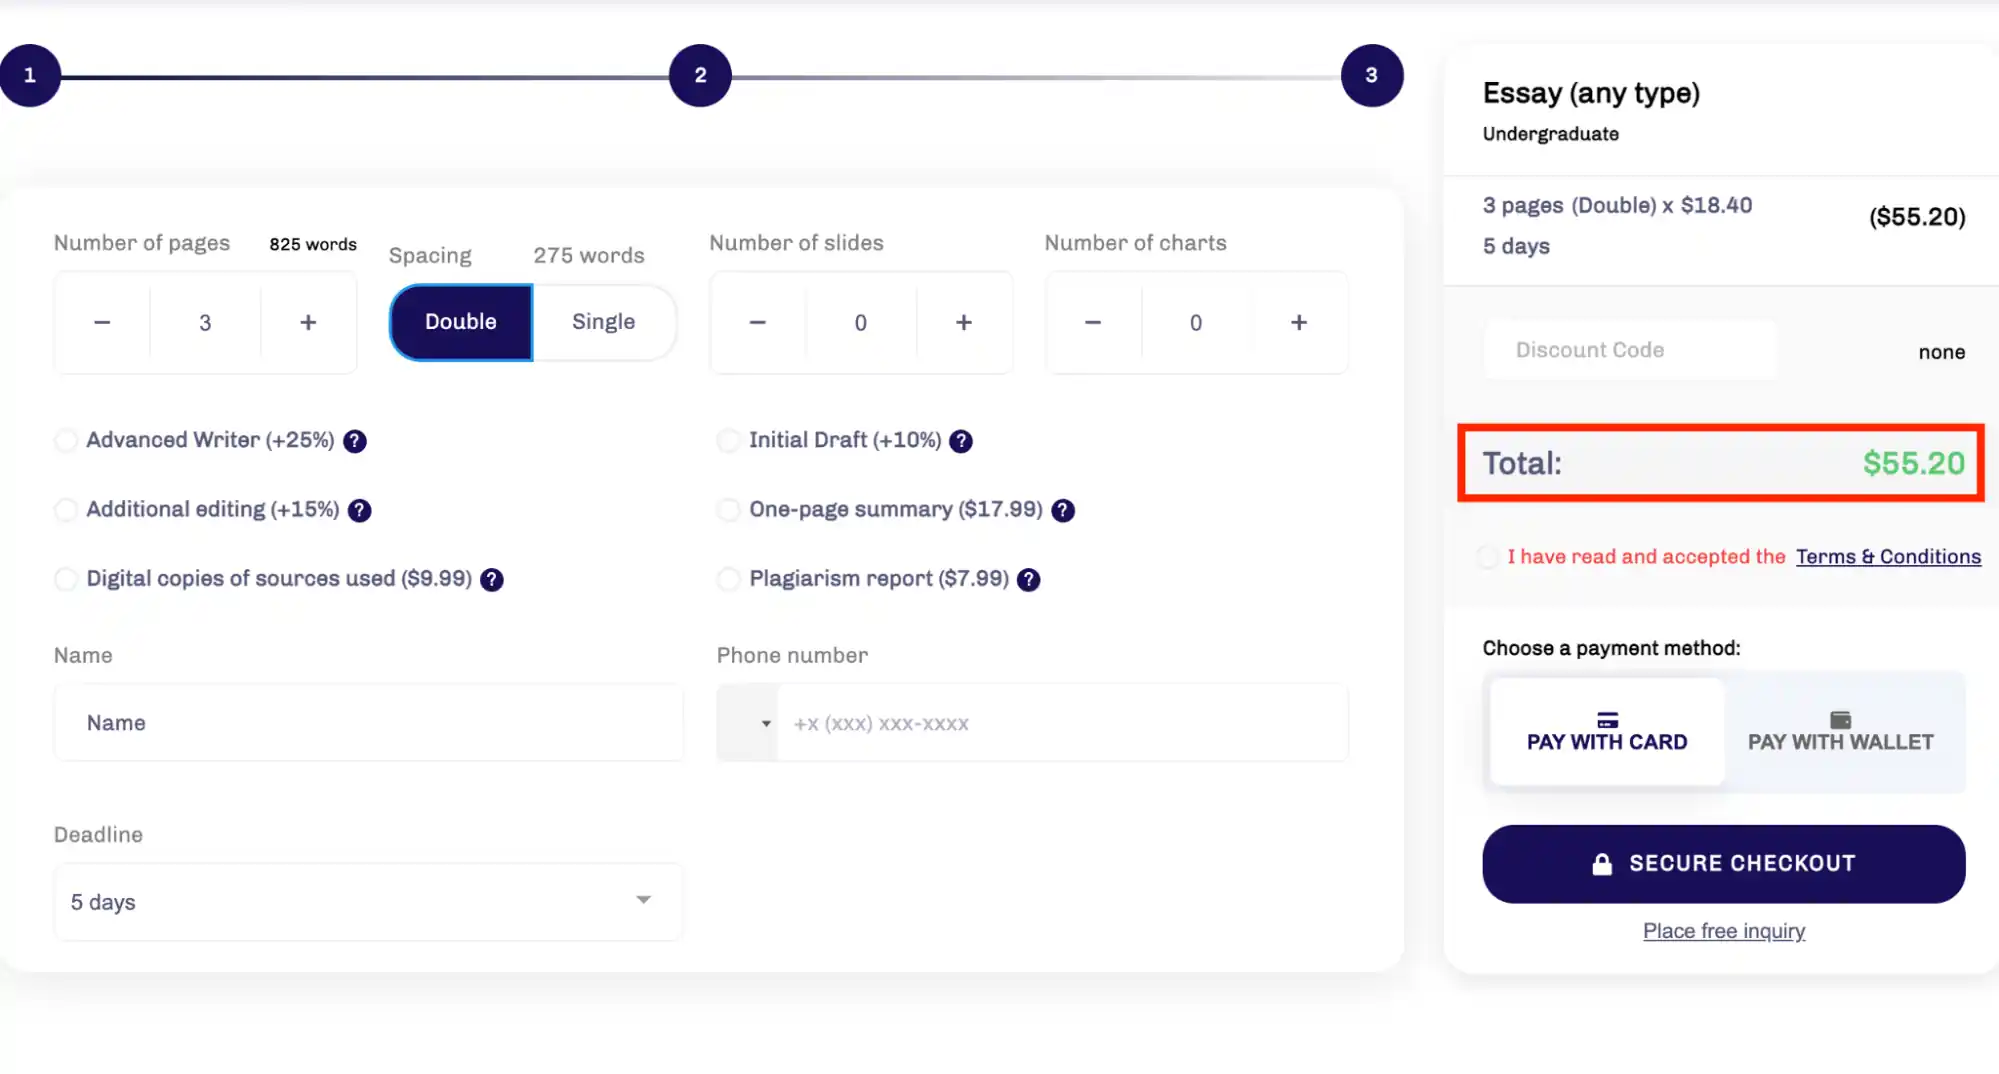The width and height of the screenshot is (1999, 1074).
Task: Decrease the number of charts
Action: pyautogui.click(x=1093, y=322)
